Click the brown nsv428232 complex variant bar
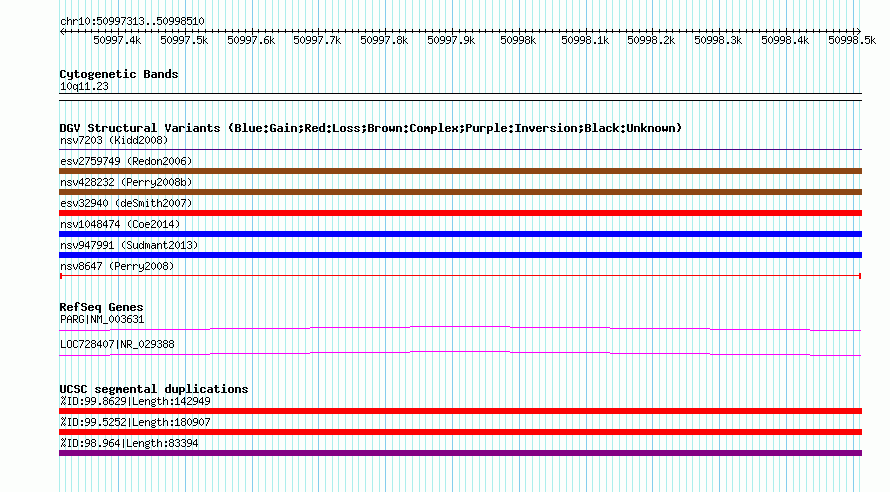Viewport: 890px width, 492px height. point(460,192)
